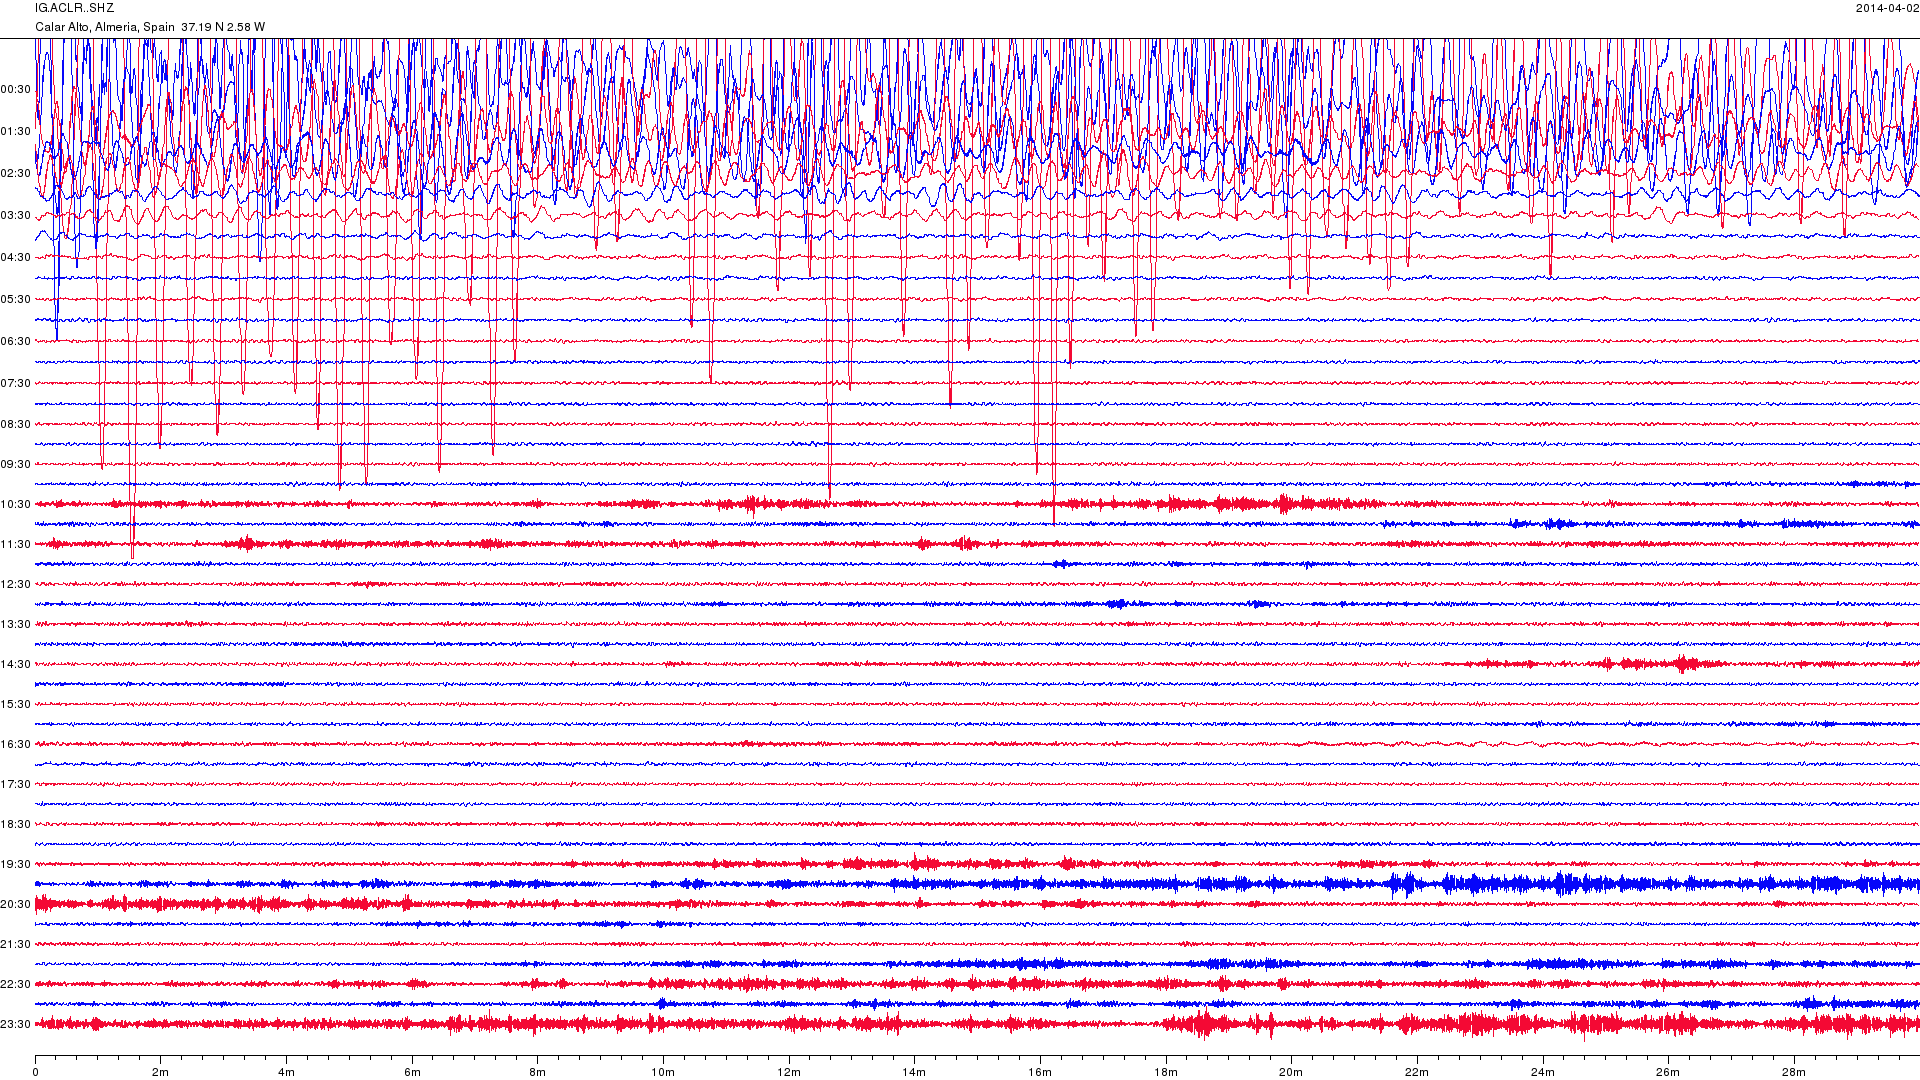Click the 26m axis label
The width and height of the screenshot is (1920, 1080).
click(1668, 1073)
